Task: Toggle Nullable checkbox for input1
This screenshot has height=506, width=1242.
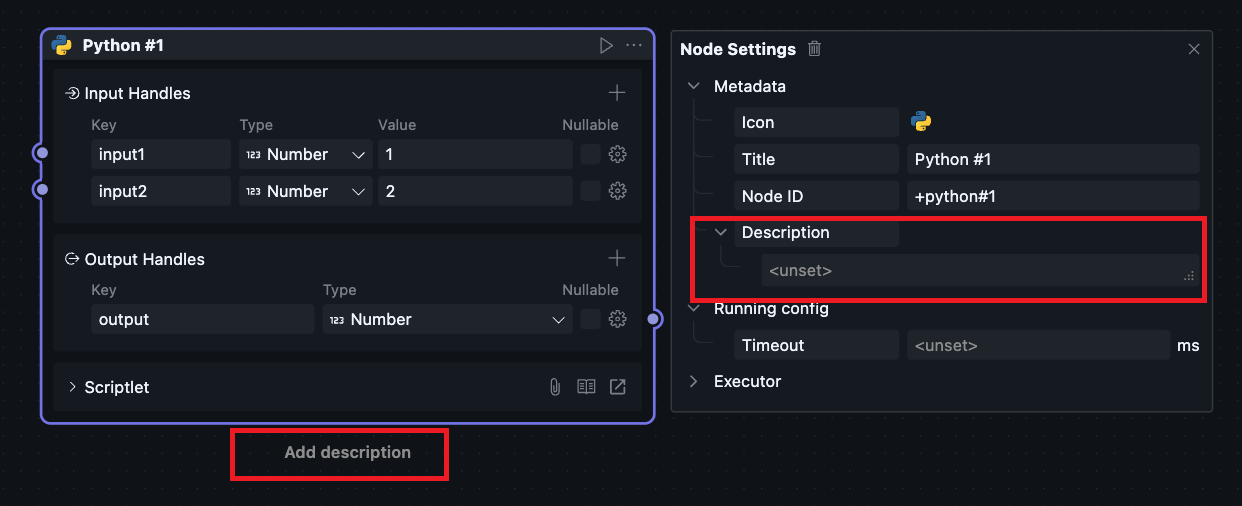Action: 590,154
